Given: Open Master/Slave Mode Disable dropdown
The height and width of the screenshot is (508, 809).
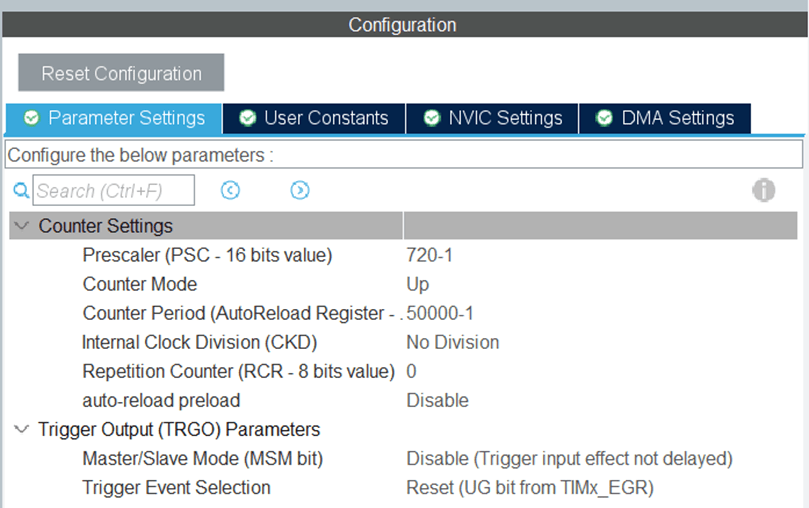Looking at the screenshot, I should click(569, 458).
